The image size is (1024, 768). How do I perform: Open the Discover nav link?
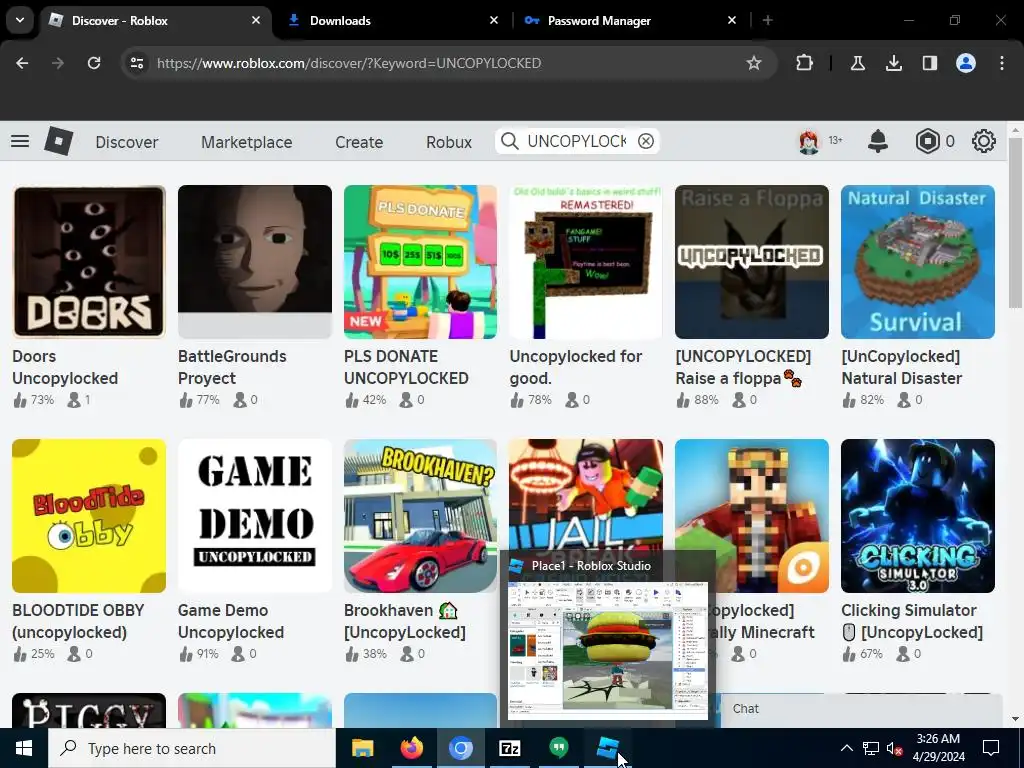(127, 142)
